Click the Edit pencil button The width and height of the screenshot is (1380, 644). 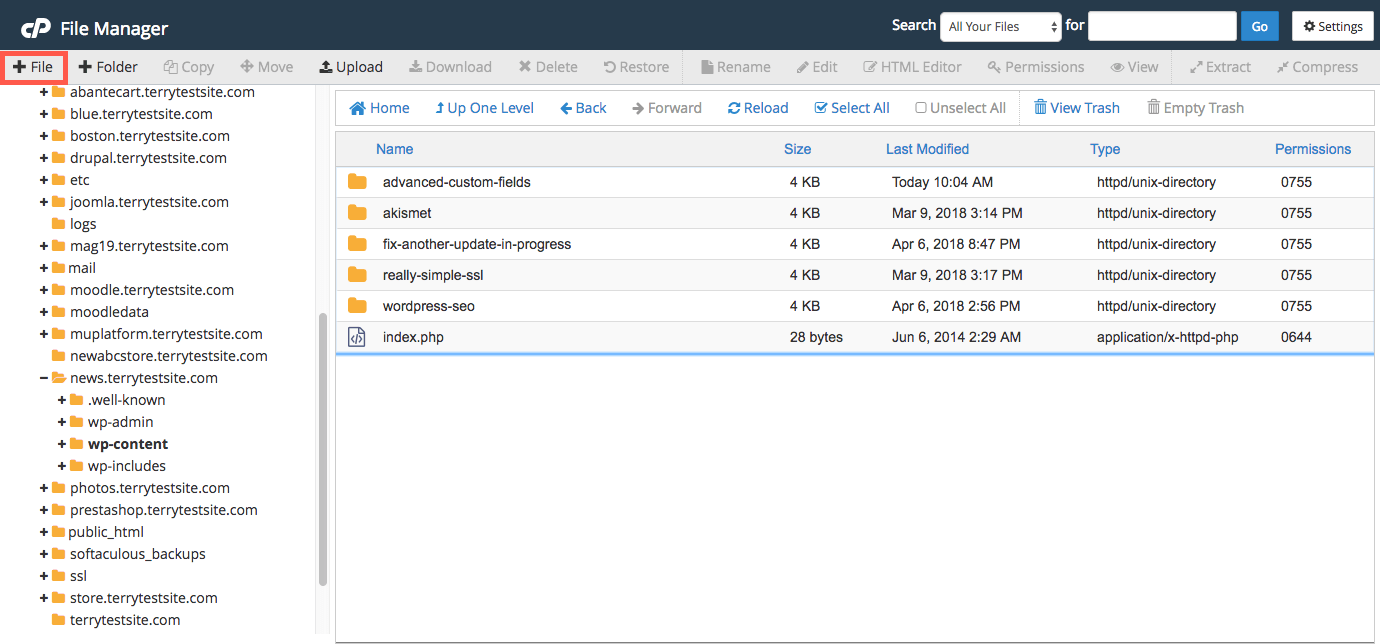click(817, 67)
